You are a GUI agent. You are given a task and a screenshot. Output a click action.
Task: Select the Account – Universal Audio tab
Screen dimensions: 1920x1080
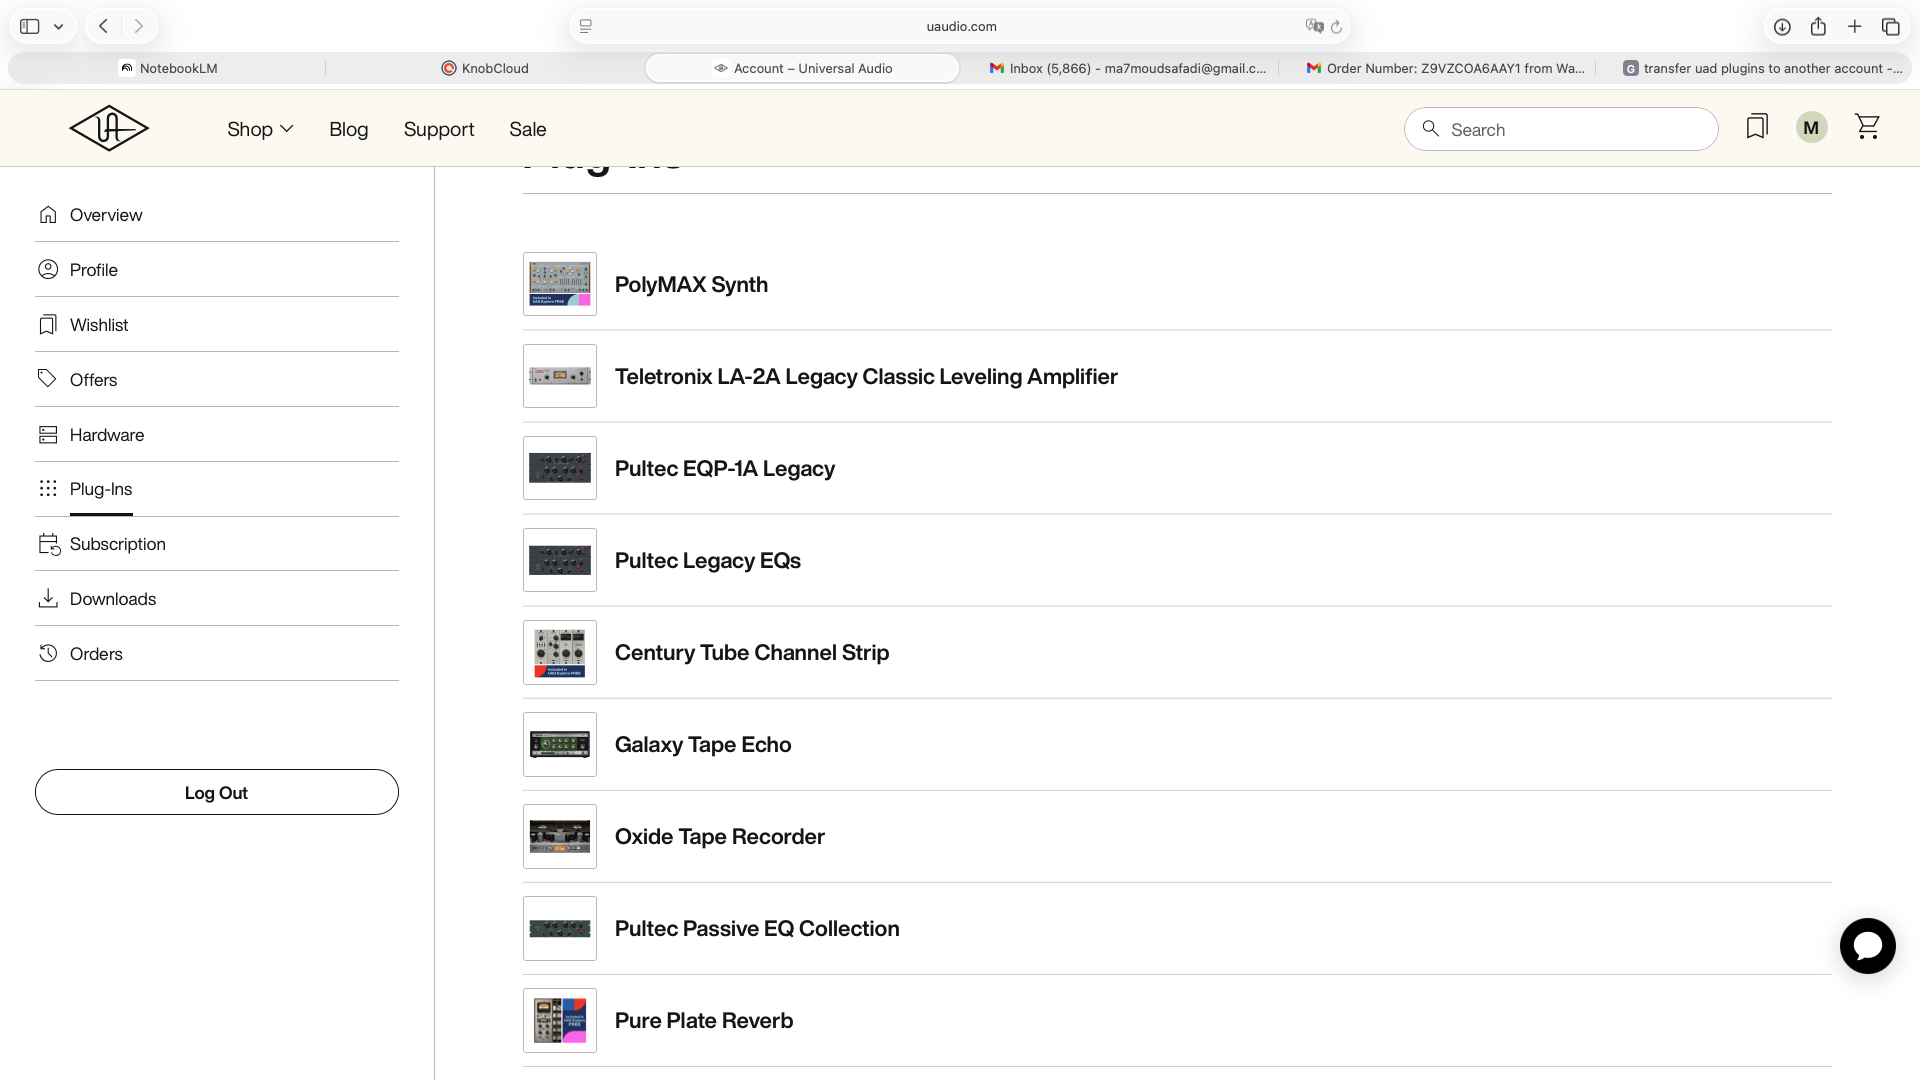(x=802, y=68)
